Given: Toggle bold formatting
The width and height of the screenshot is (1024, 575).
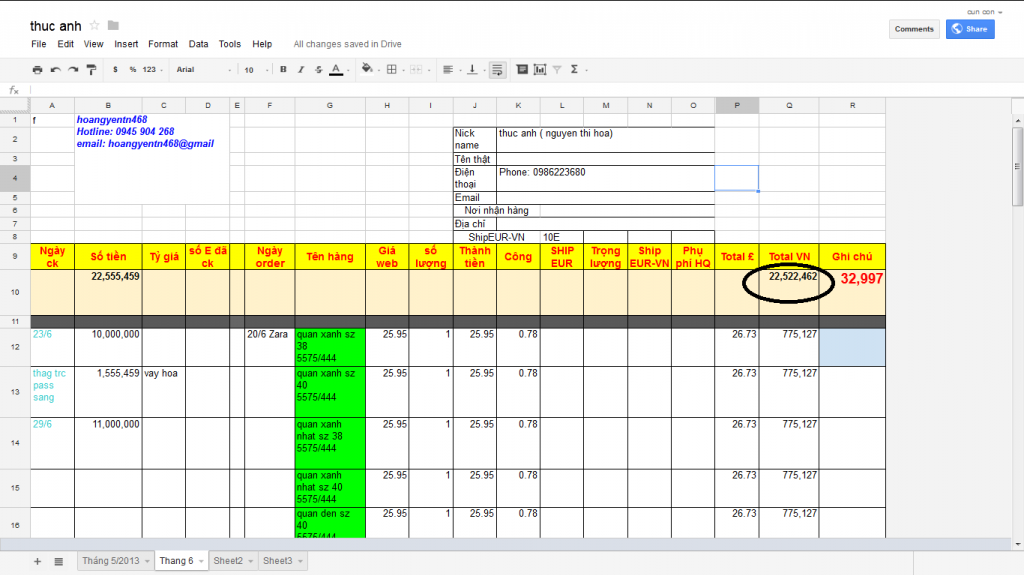Looking at the screenshot, I should coord(284,70).
